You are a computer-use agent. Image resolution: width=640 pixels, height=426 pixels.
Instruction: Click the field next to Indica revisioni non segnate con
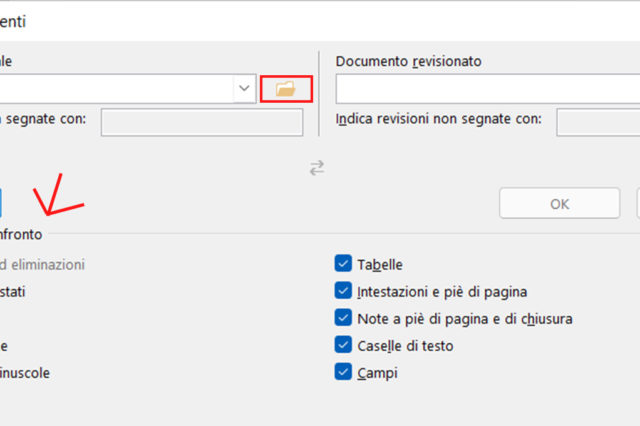coord(598,122)
